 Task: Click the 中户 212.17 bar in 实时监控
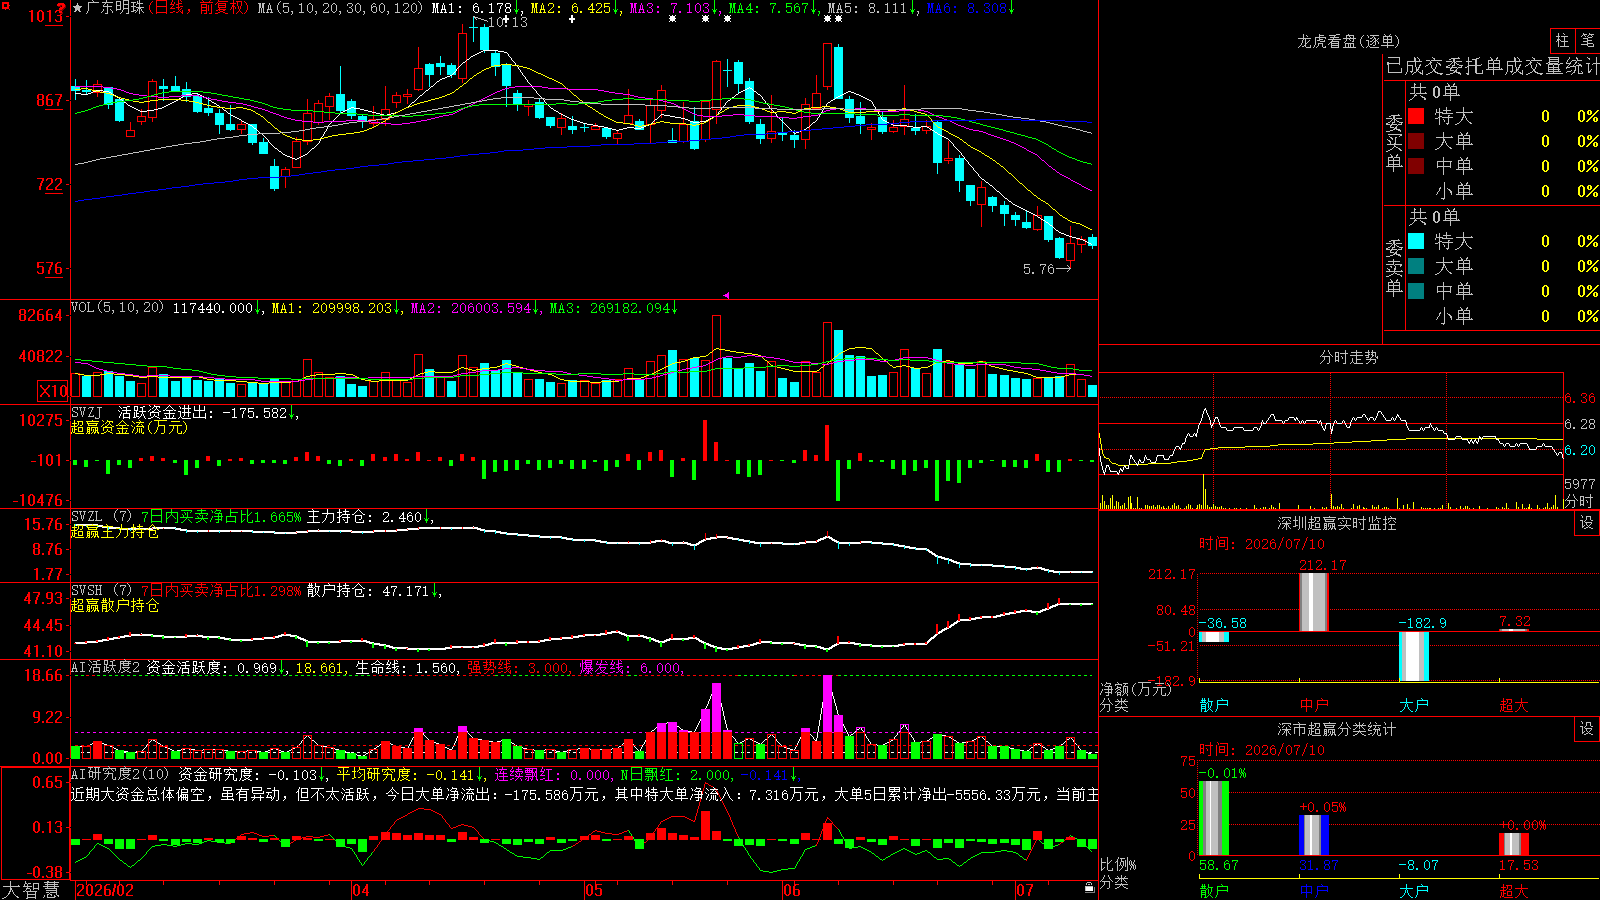coord(1314,602)
